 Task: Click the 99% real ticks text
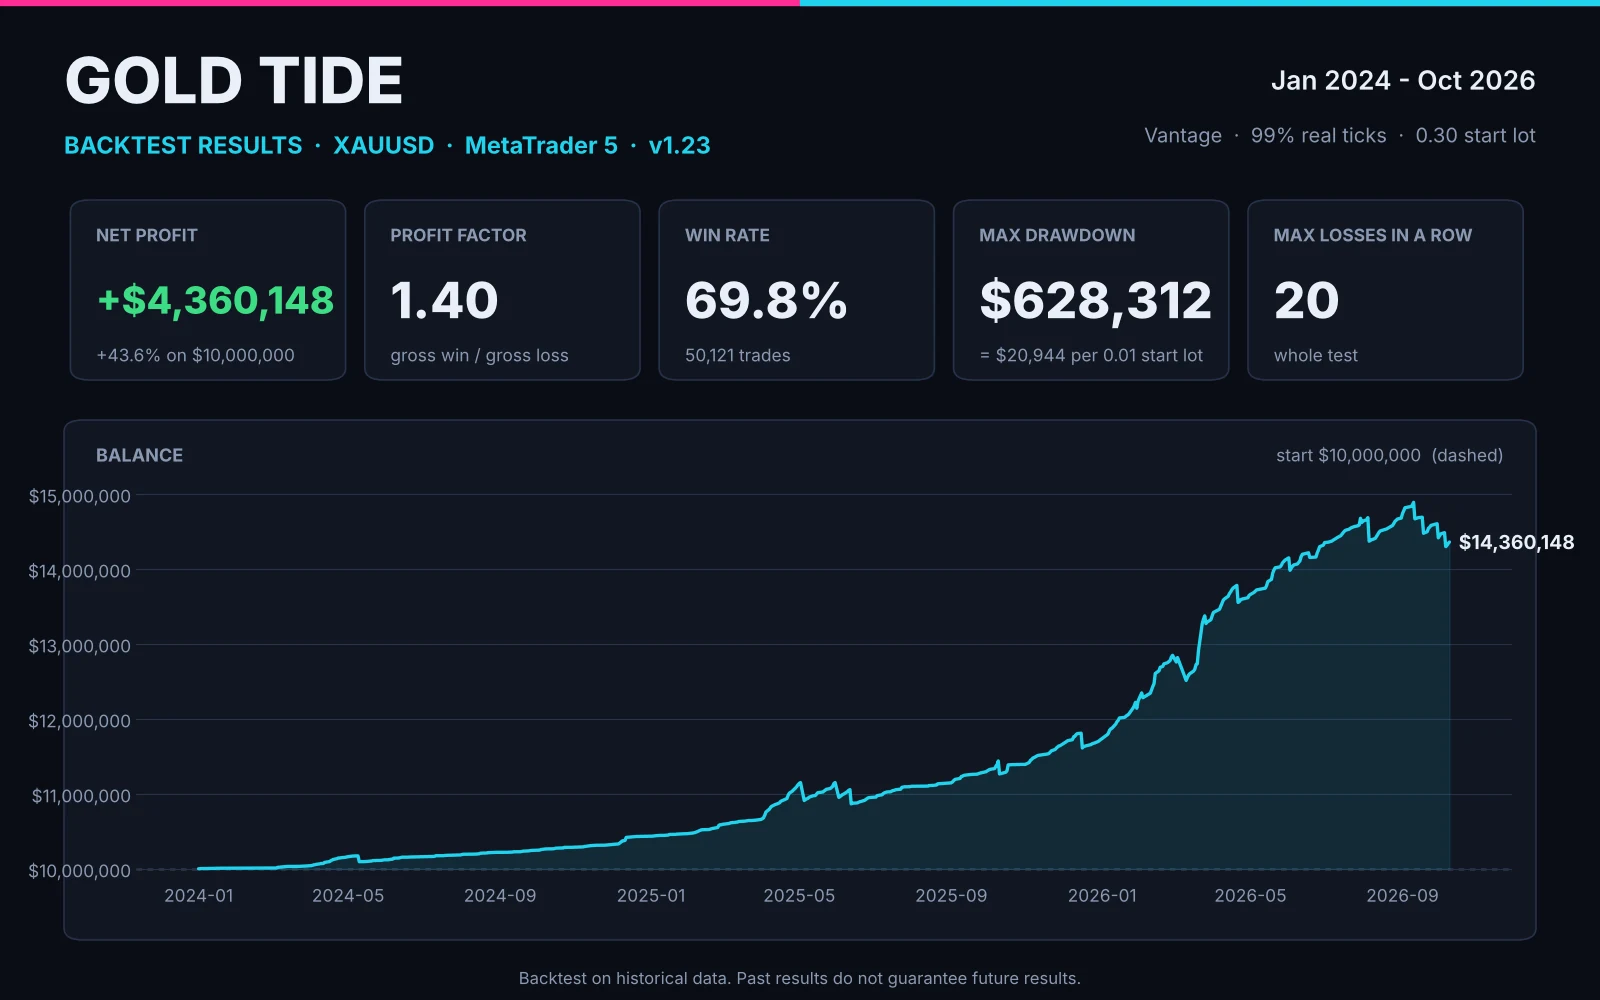click(1318, 135)
